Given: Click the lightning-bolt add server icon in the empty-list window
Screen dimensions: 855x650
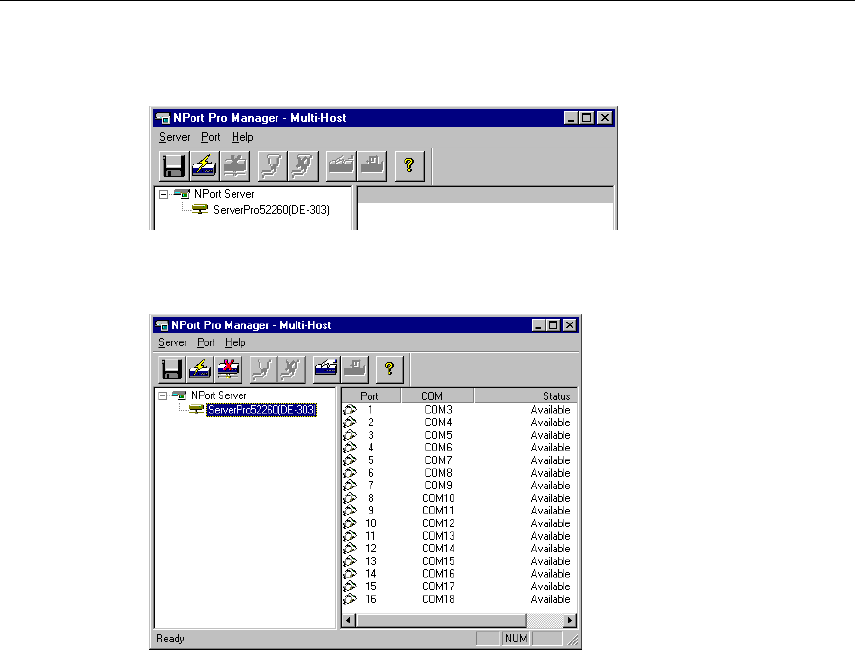Looking at the screenshot, I should [204, 166].
